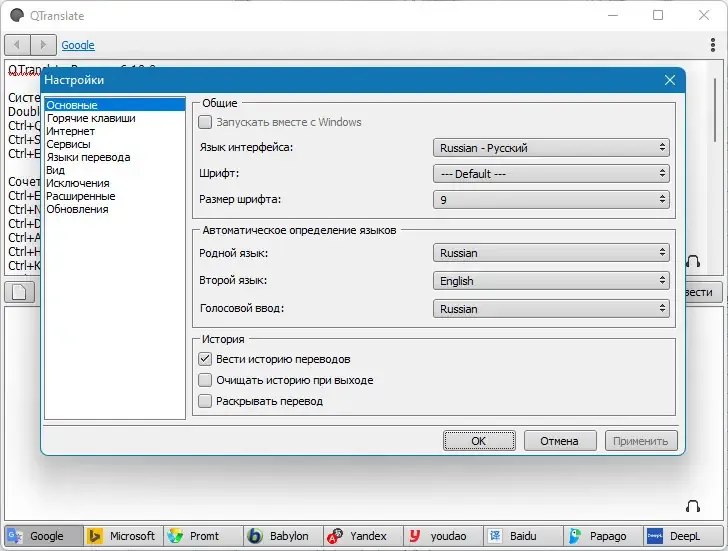Click the QTranslate title bar app icon
Image resolution: width=728 pixels, height=551 pixels.
[17, 15]
